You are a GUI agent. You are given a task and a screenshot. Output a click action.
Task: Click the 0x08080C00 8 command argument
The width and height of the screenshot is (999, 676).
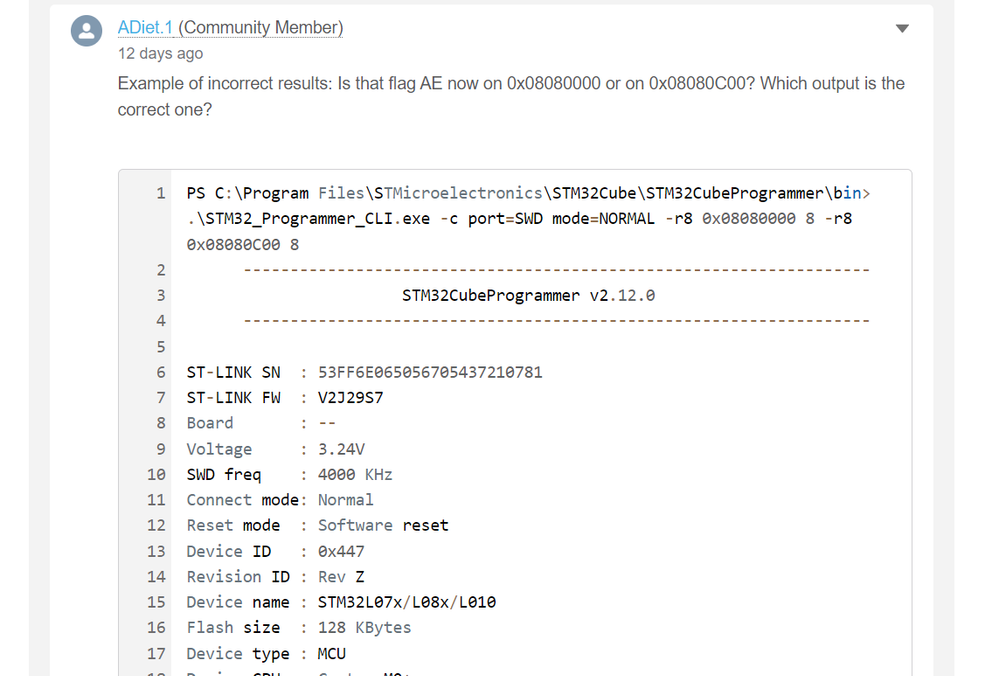tap(243, 245)
